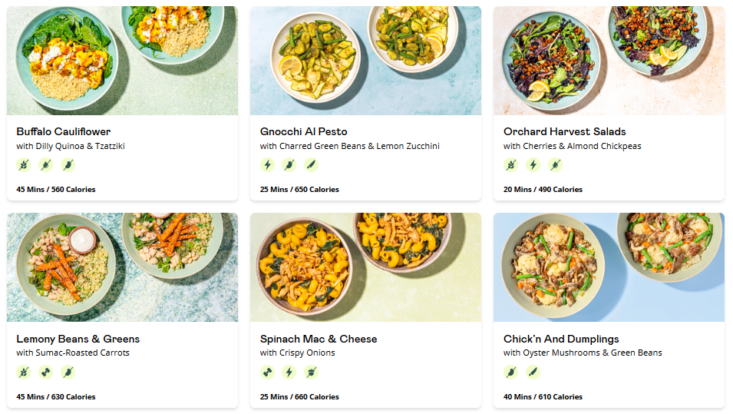Click the Buffalo Cauliflower bowl photo
Image resolution: width=733 pixels, height=414 pixels.
click(x=122, y=60)
